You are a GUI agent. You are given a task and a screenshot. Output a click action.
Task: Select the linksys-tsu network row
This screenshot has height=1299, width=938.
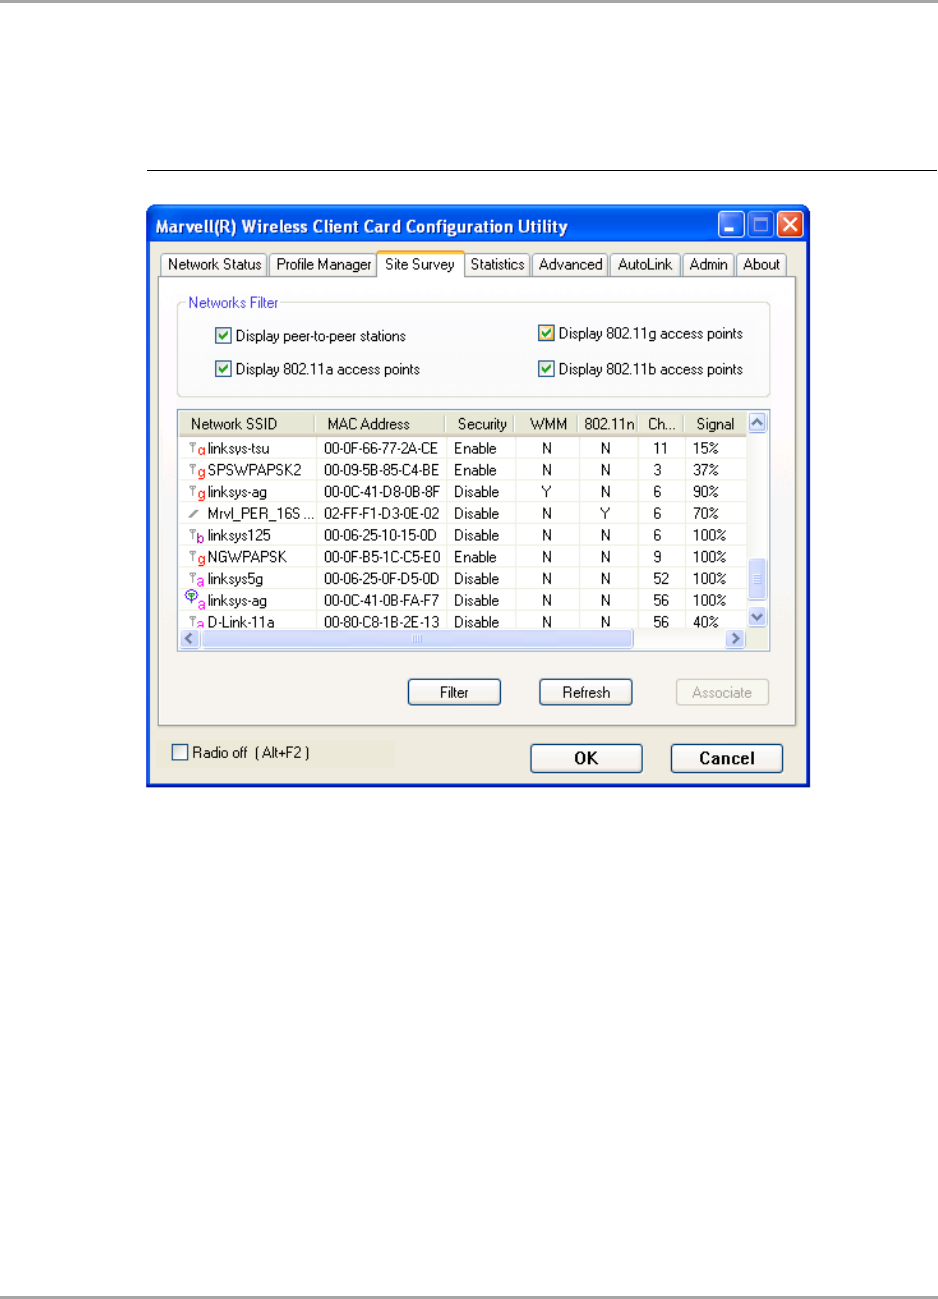pos(463,449)
